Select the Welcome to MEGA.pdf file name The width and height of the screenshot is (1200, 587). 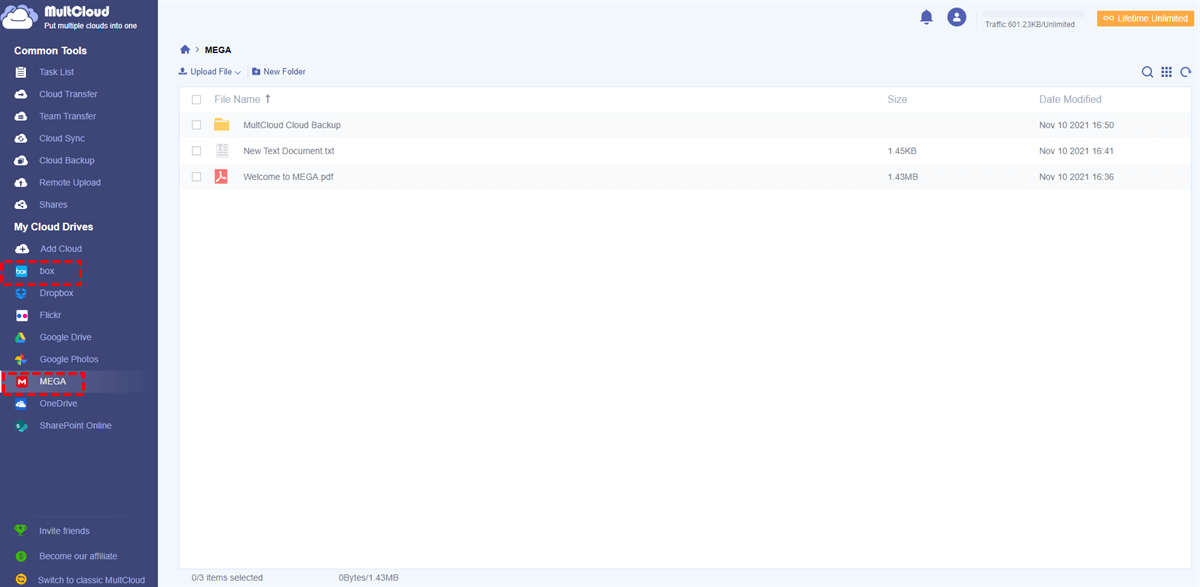pos(288,176)
